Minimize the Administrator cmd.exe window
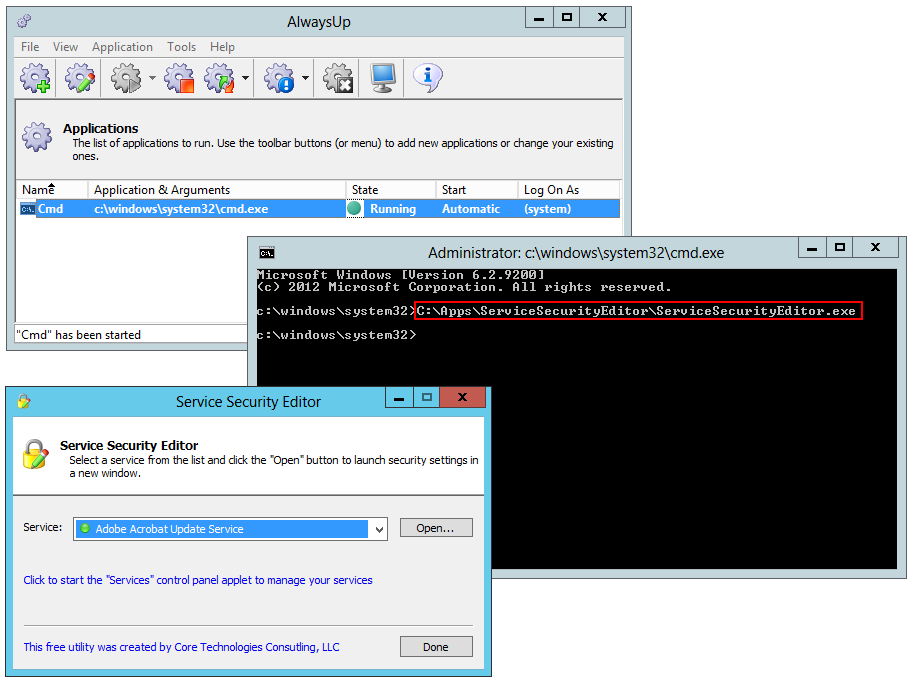Viewport: 913px width, 685px height. (x=812, y=248)
